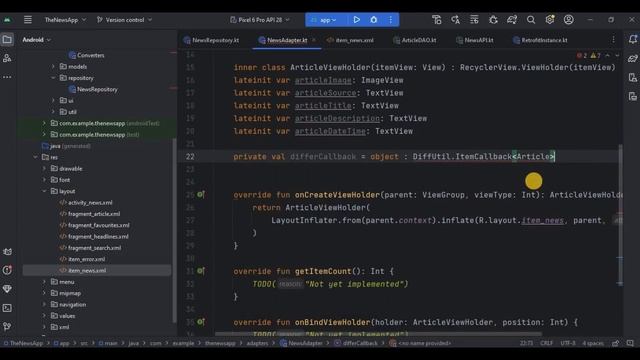
Task: Select NewsRepository file in tree
Action: click(x=93, y=89)
